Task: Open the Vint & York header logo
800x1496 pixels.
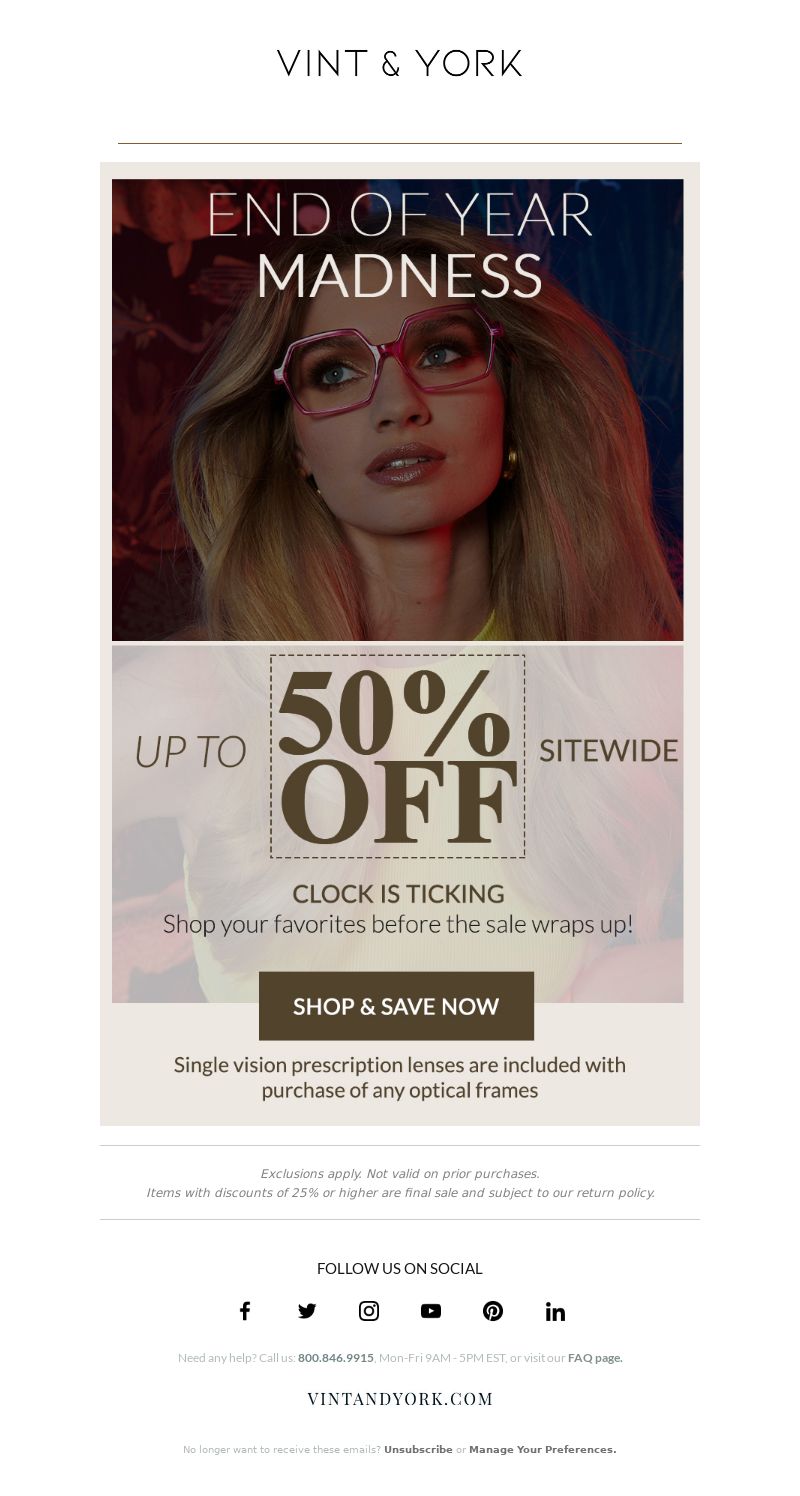Action: pos(400,63)
